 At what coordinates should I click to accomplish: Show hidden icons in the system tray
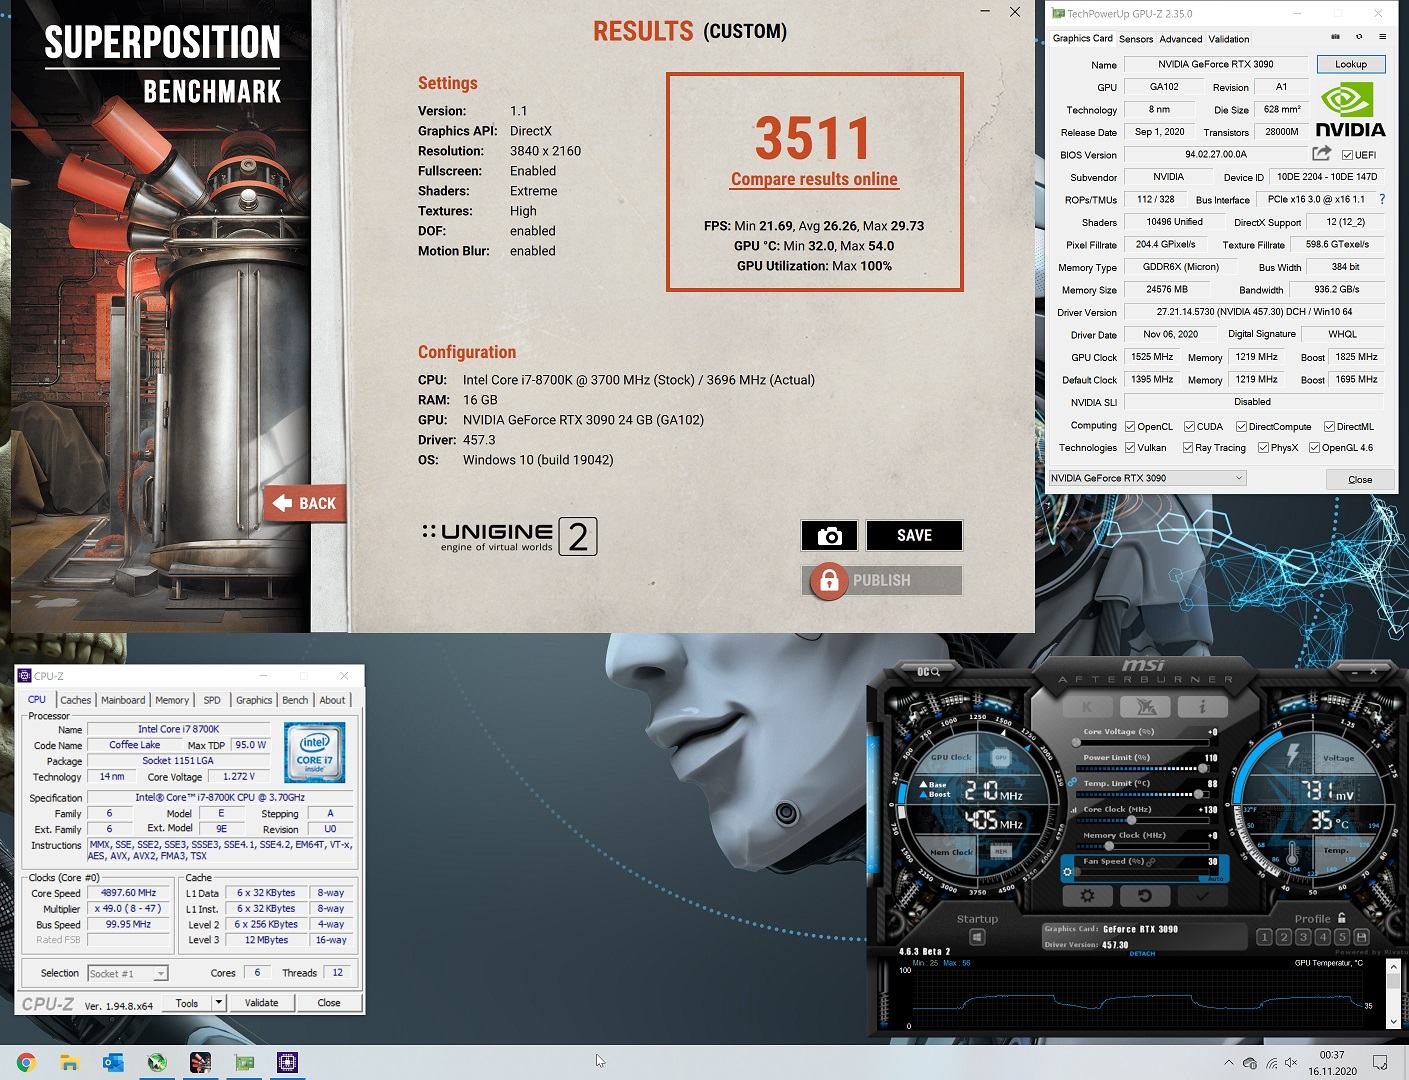pyautogui.click(x=1228, y=1062)
